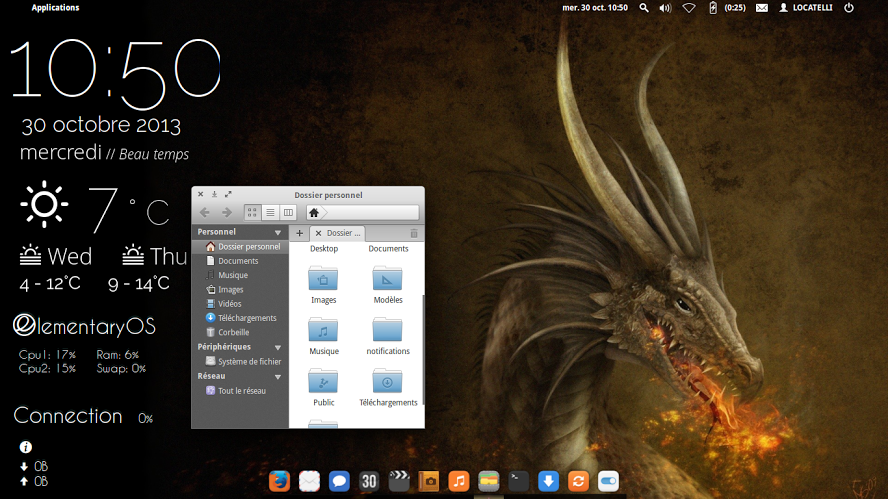Switch to list view
Image resolution: width=888 pixels, height=499 pixels.
click(270, 212)
